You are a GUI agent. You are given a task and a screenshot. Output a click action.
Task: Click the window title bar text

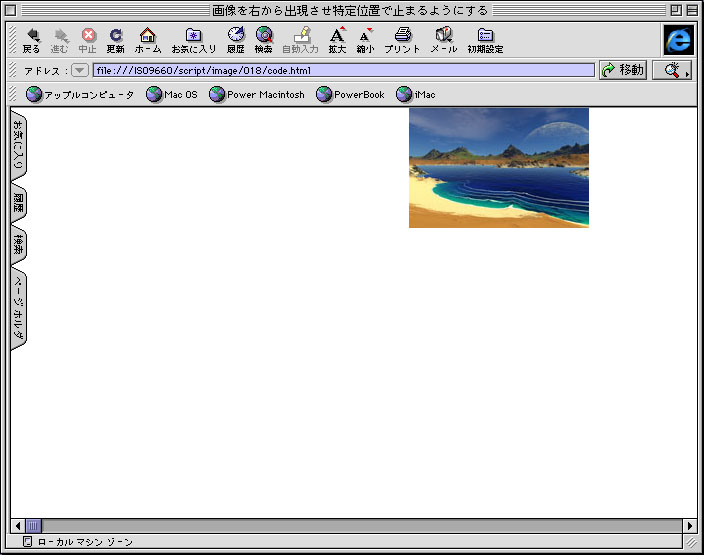tap(350, 10)
